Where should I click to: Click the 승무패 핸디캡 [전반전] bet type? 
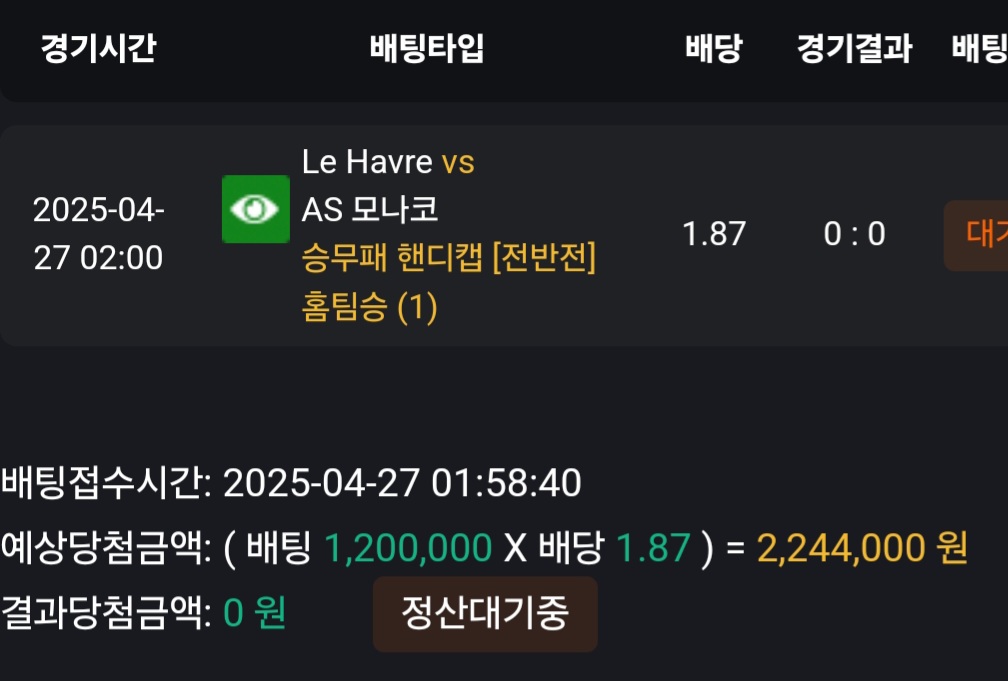coord(449,257)
